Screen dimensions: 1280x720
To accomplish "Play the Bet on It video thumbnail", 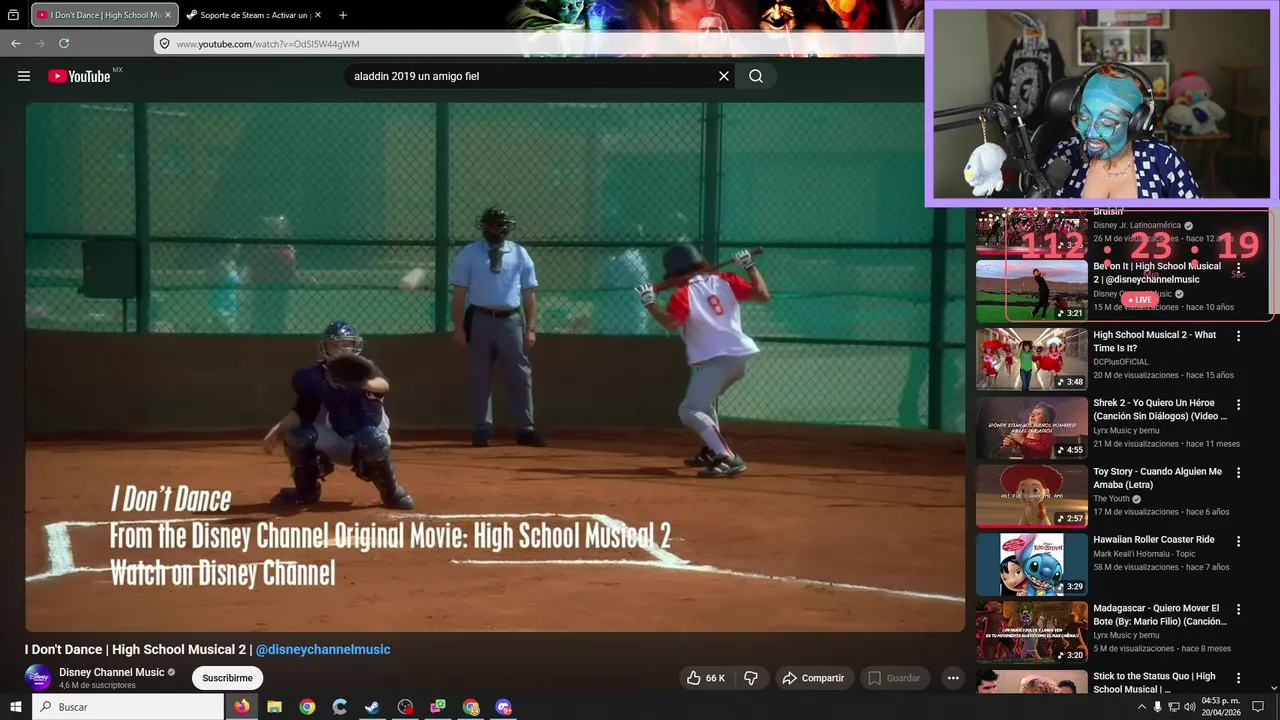I will [x=1032, y=291].
